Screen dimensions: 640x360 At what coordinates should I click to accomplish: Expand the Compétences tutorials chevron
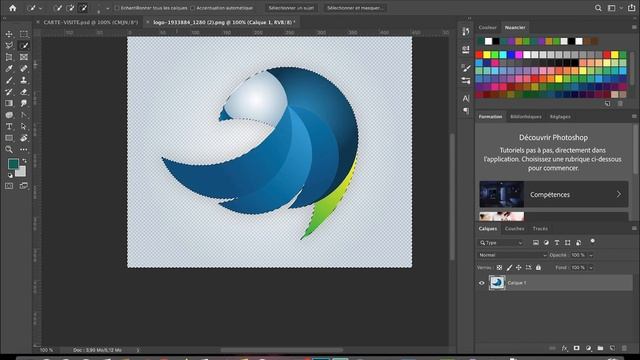tap(619, 194)
